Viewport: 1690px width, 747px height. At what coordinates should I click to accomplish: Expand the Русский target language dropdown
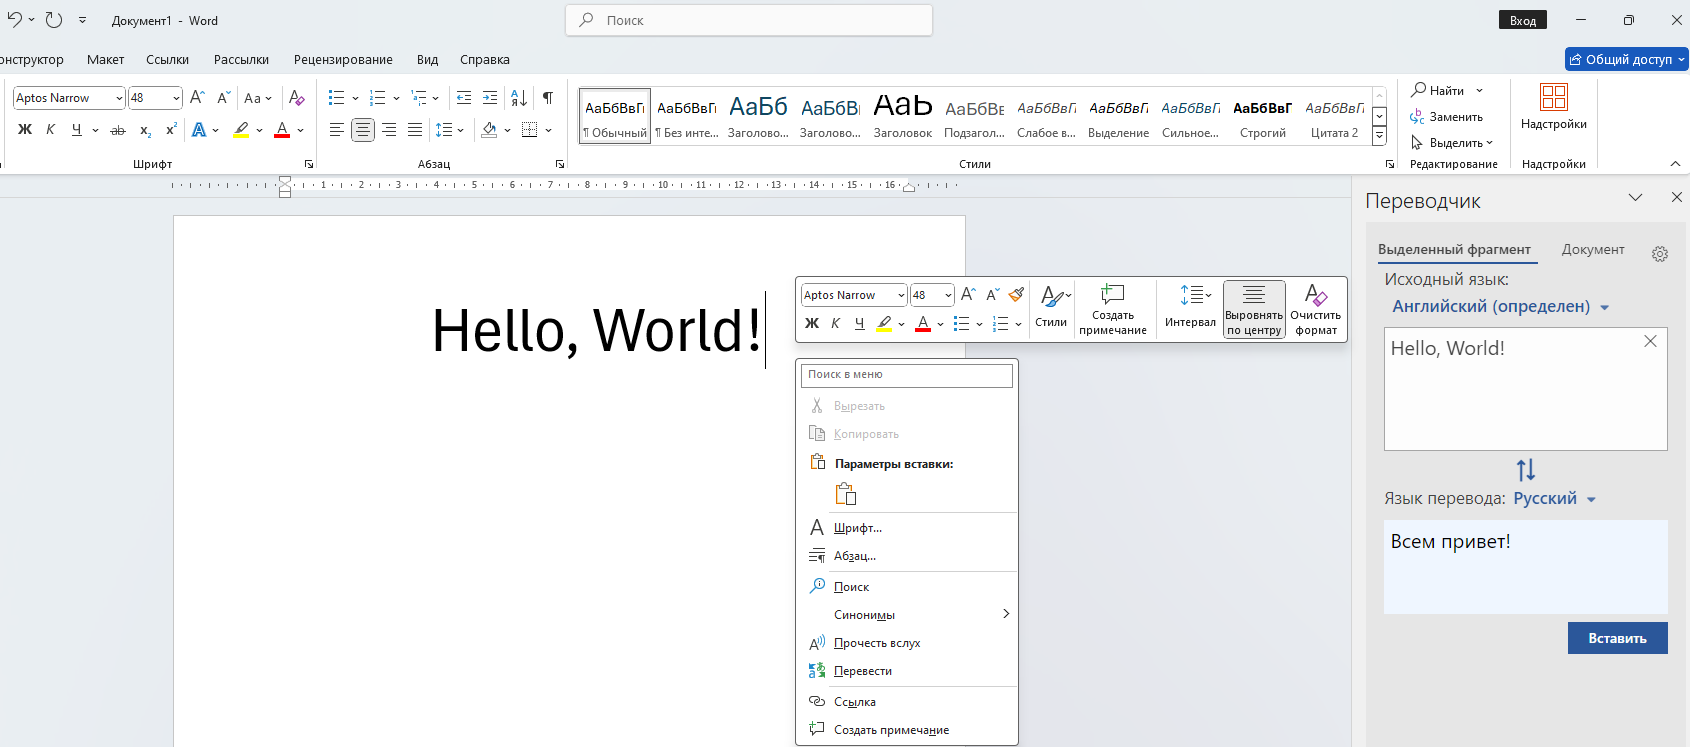1591,500
